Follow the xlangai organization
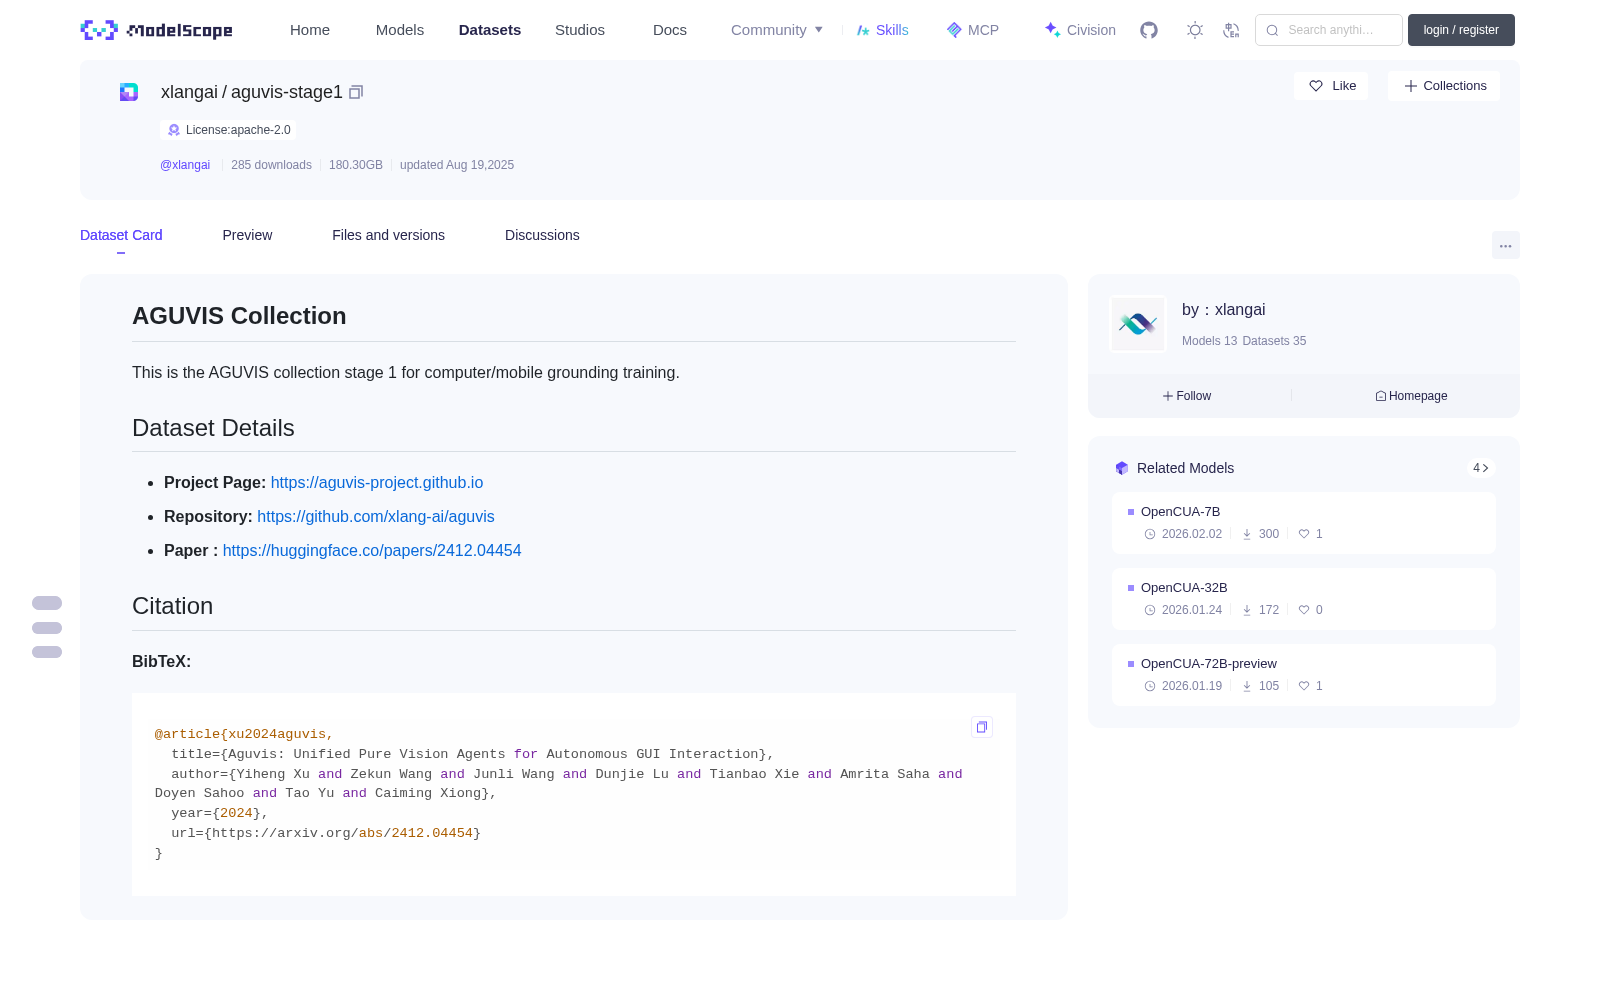The image size is (1600, 1000). (1187, 396)
